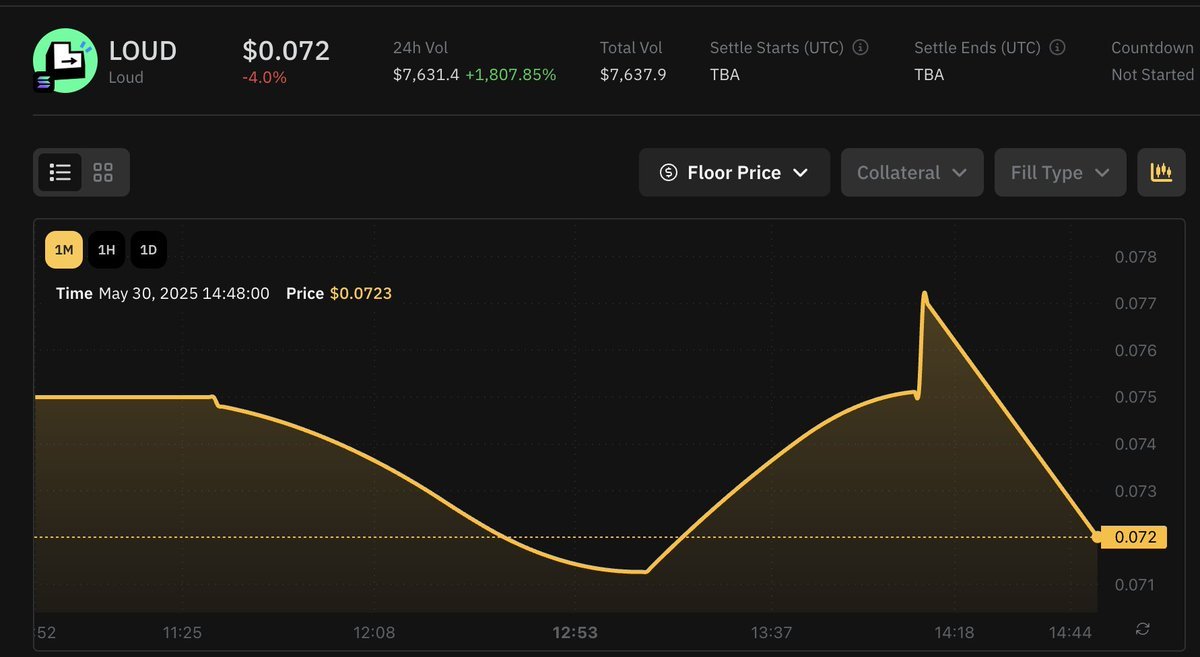
Task: Click the LOUD token logo icon
Action: pos(65,61)
